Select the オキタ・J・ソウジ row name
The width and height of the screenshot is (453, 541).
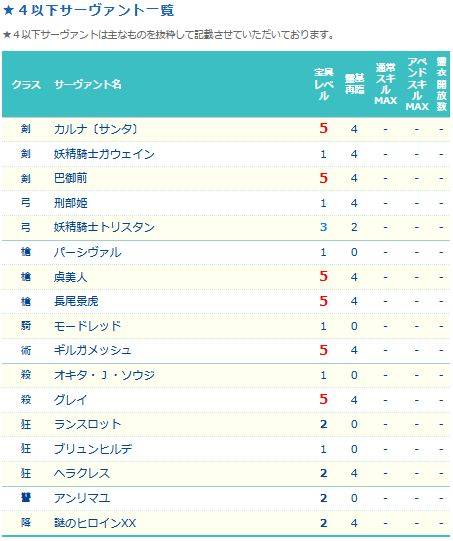[x=104, y=375]
